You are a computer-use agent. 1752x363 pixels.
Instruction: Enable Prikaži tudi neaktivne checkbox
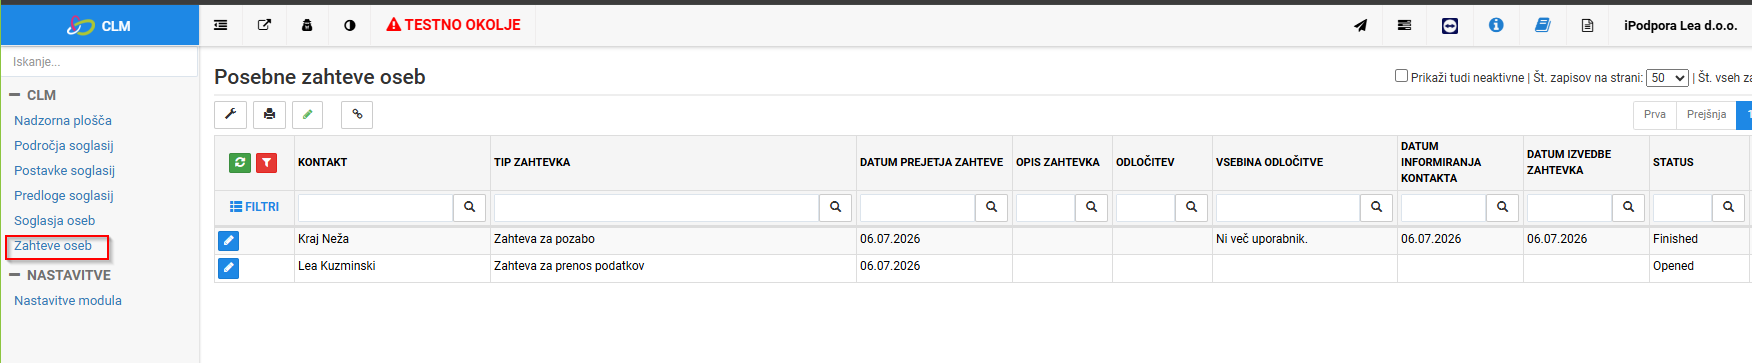pos(1401,76)
